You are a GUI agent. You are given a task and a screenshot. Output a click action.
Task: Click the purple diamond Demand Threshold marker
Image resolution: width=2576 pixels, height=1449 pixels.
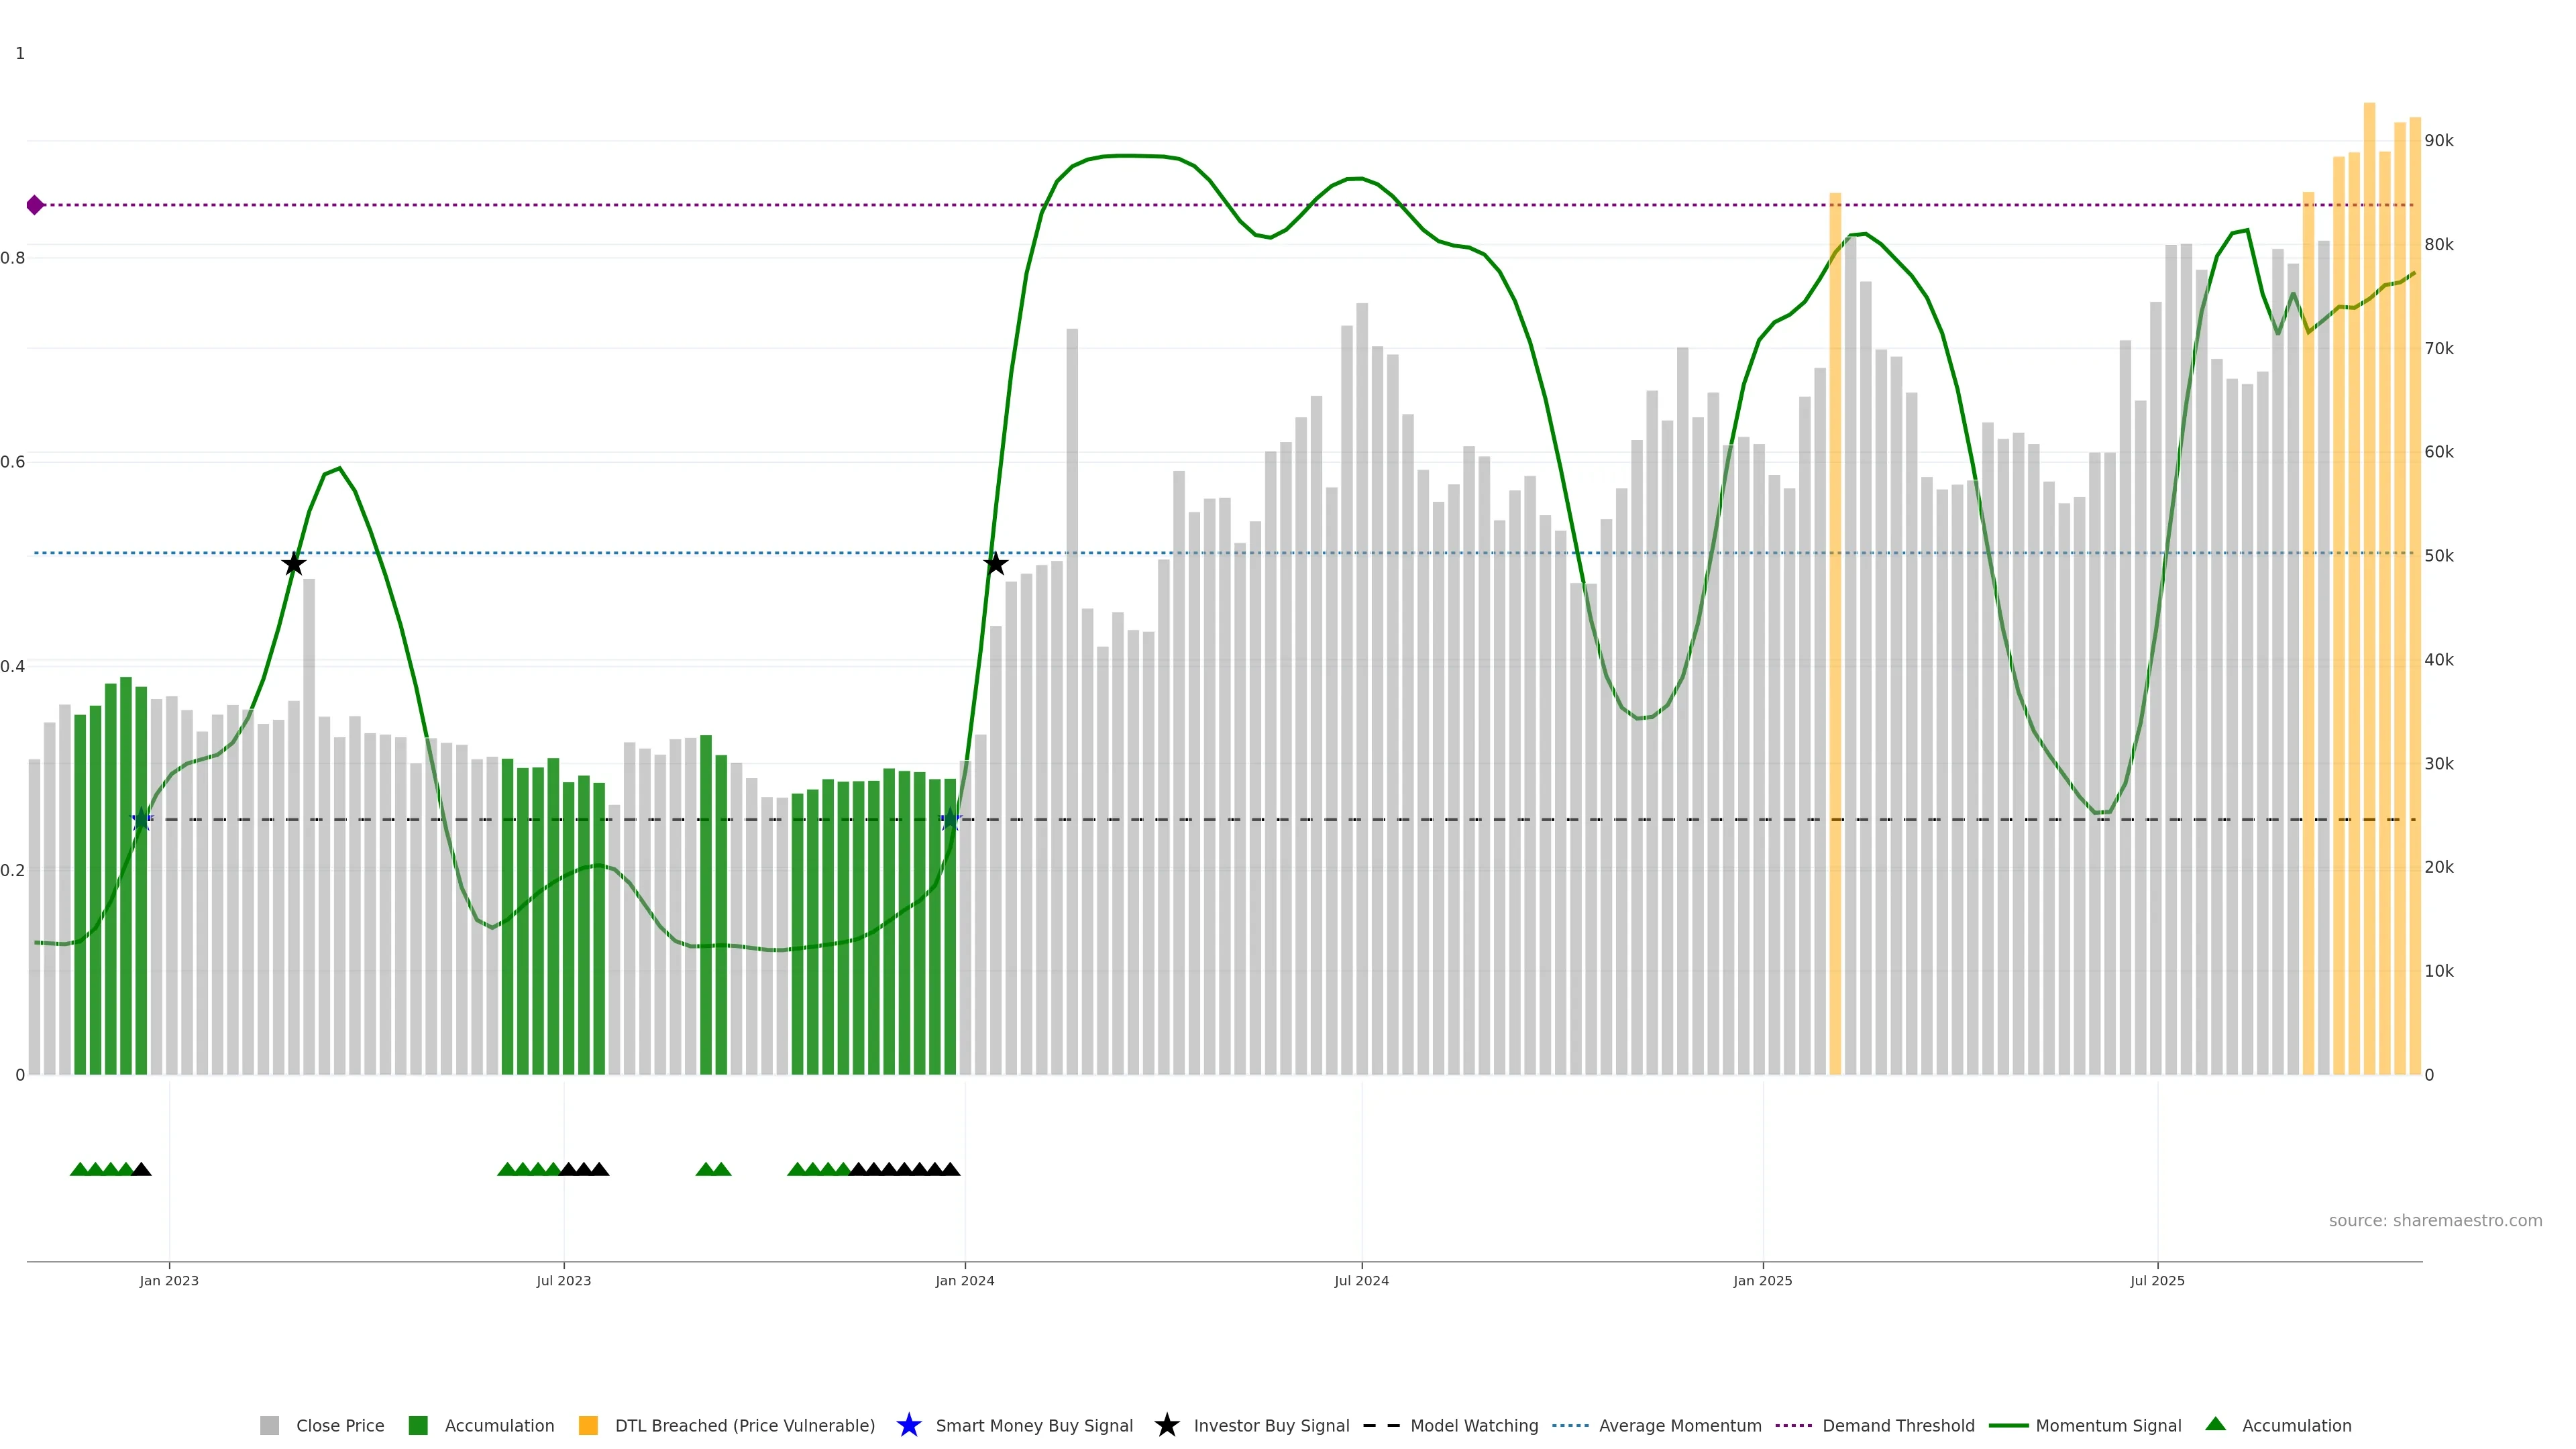pos(35,205)
